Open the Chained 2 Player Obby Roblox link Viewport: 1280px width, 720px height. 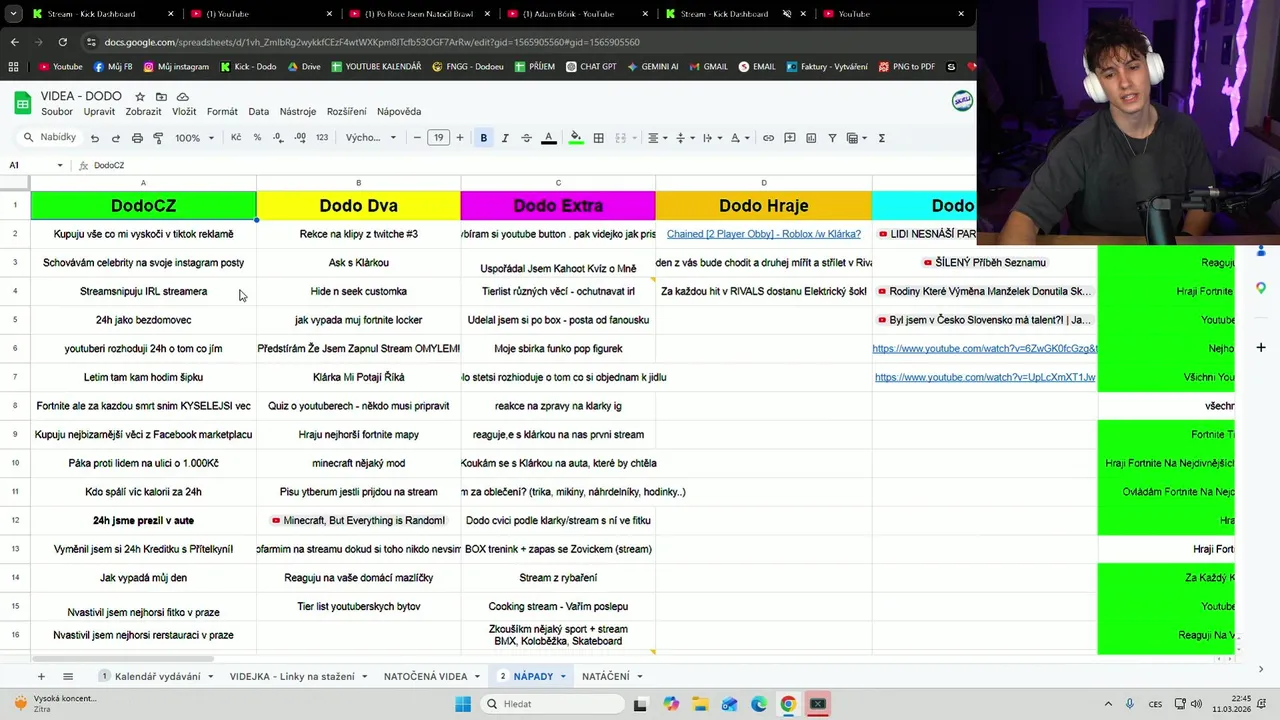coord(764,234)
